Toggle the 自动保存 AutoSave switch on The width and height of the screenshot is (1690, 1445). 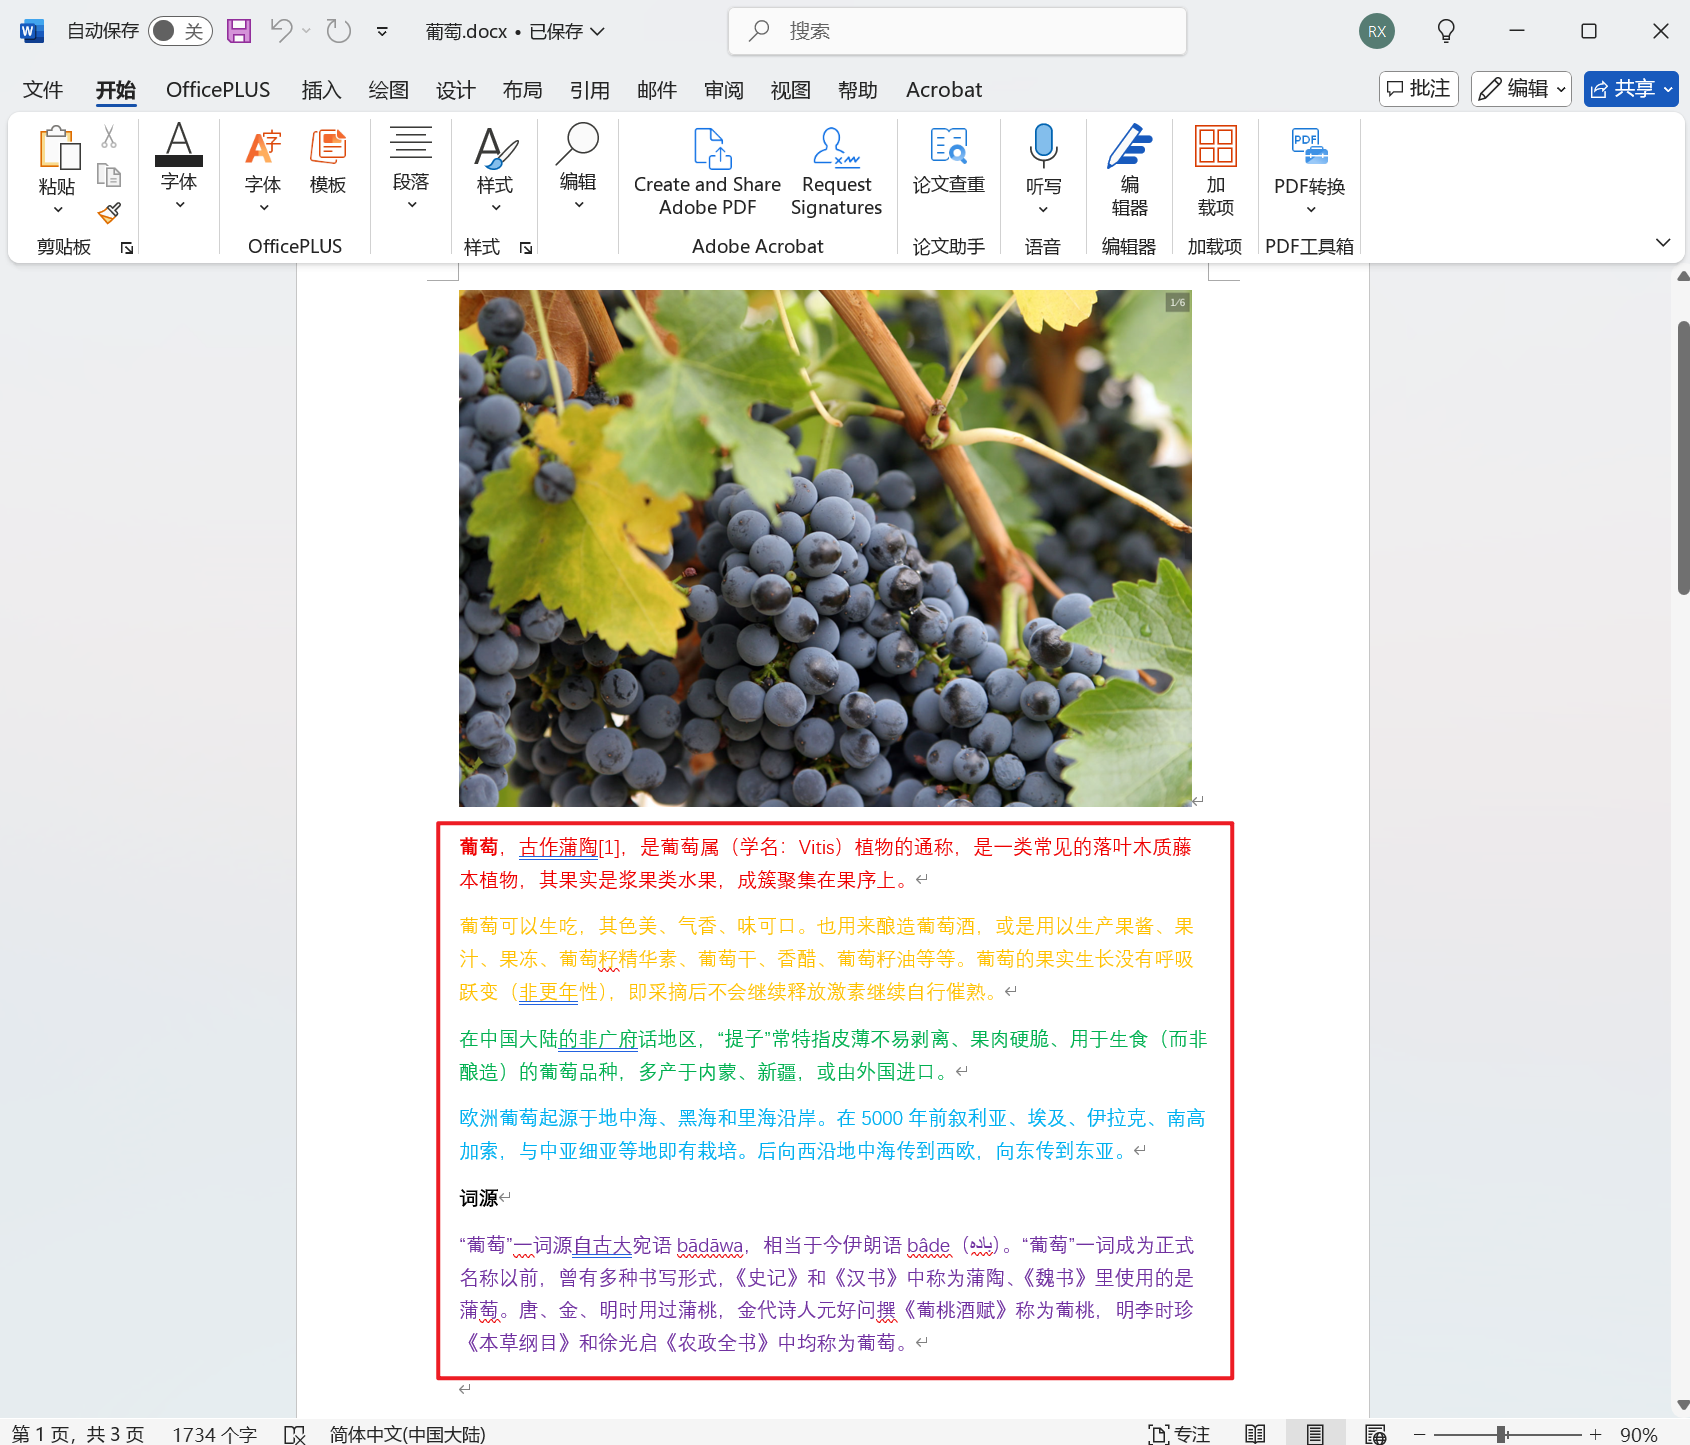tap(180, 31)
